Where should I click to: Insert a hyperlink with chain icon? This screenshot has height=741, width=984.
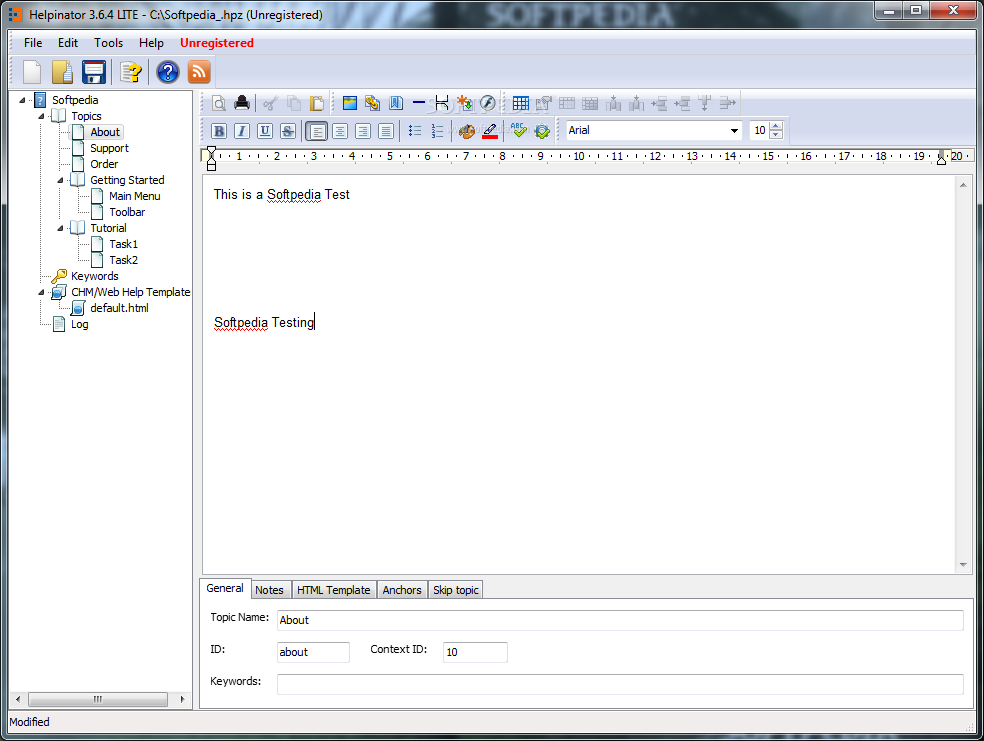coord(373,104)
